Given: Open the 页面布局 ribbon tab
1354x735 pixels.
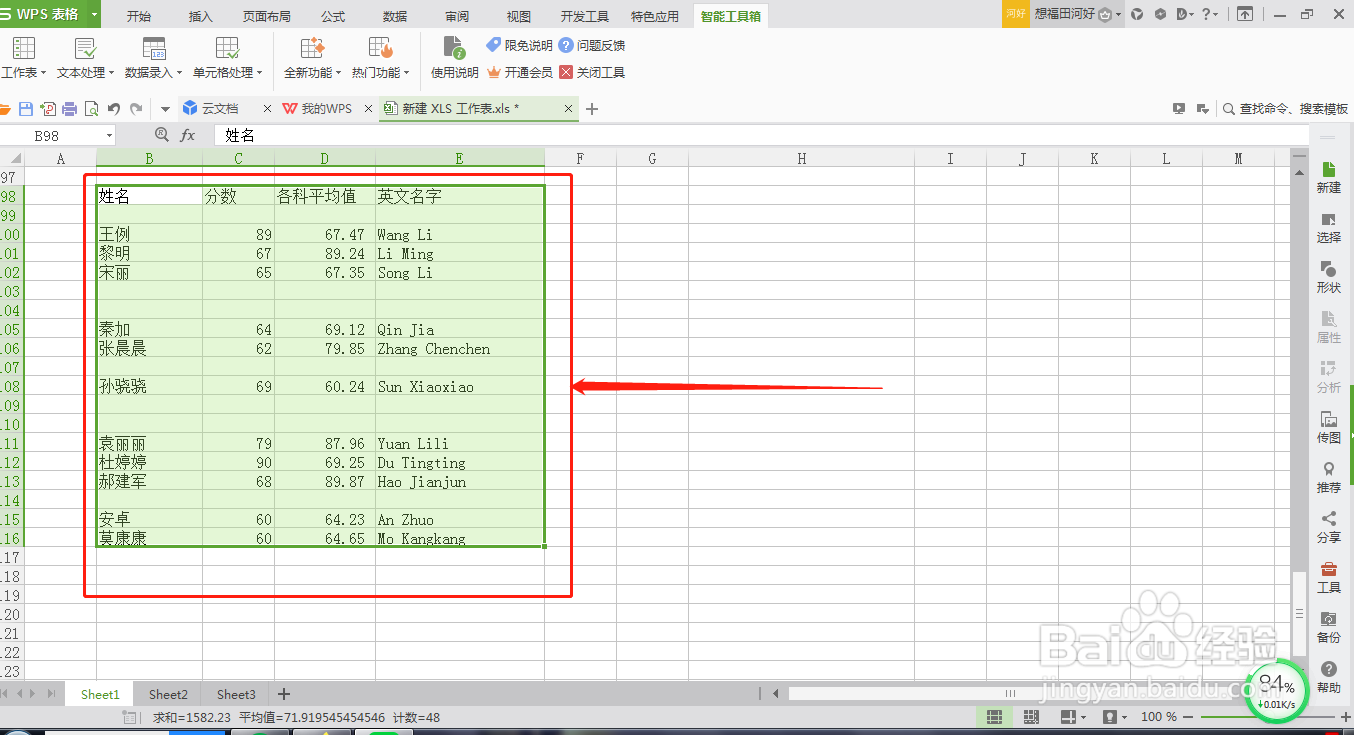Looking at the screenshot, I should click(x=267, y=16).
